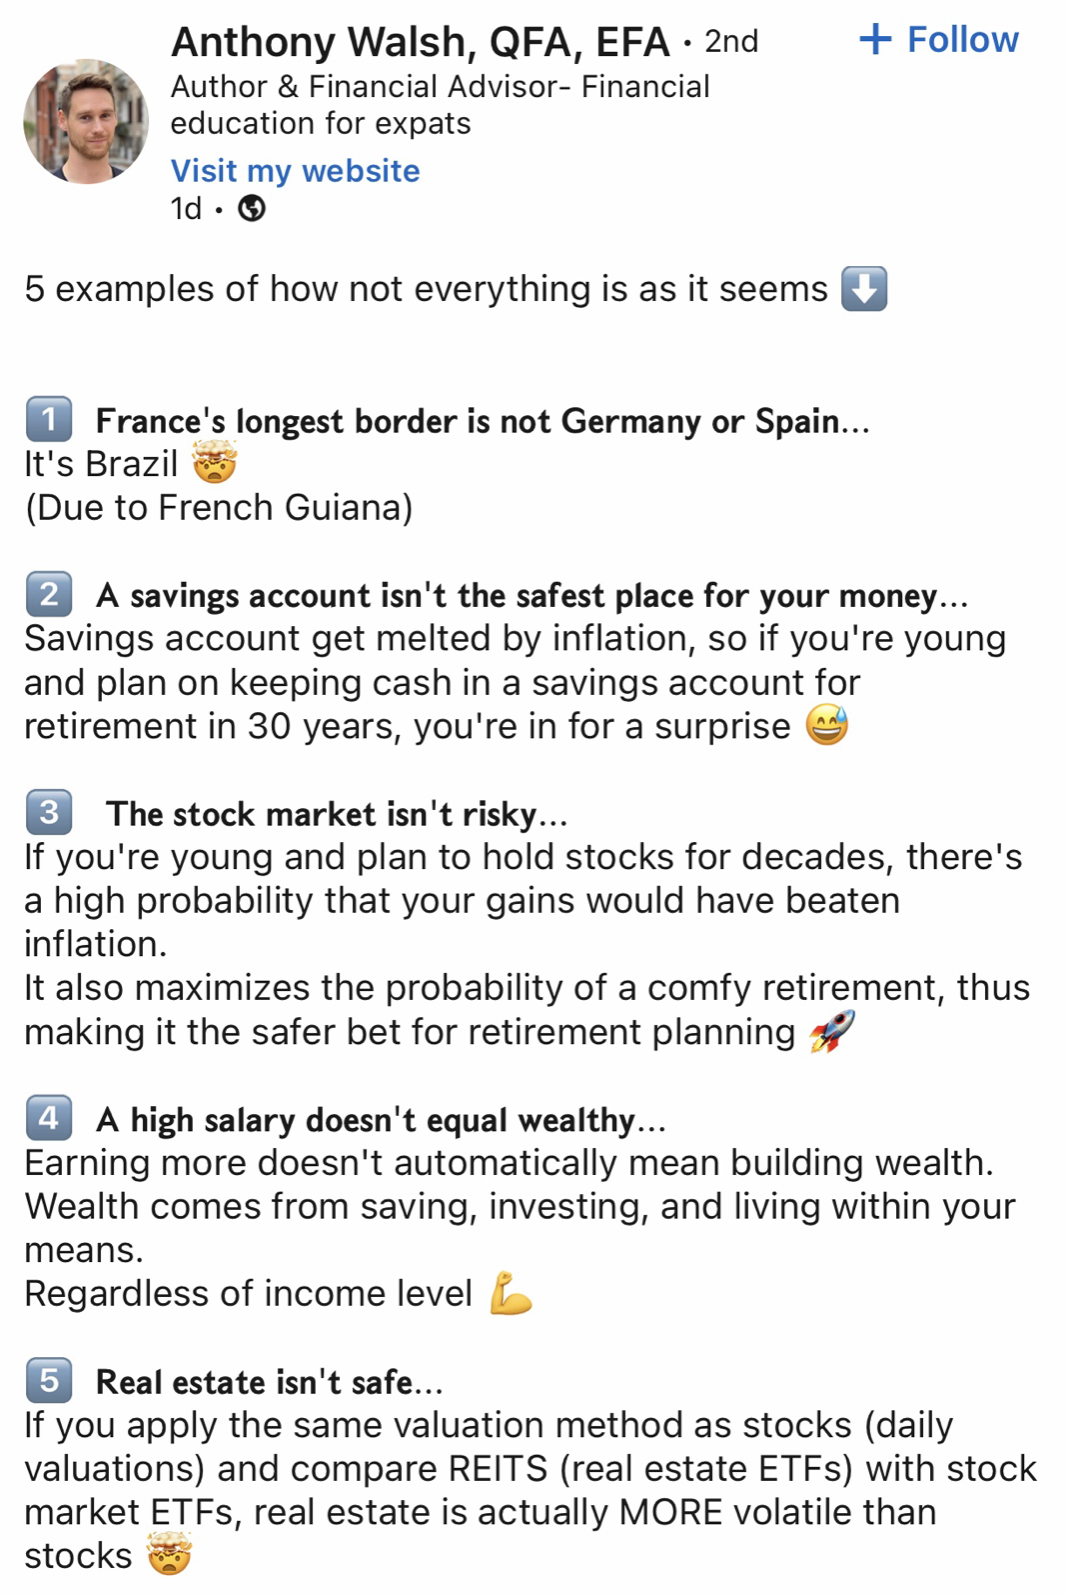
Task: Open the 'Visit my website' link
Action: (295, 171)
